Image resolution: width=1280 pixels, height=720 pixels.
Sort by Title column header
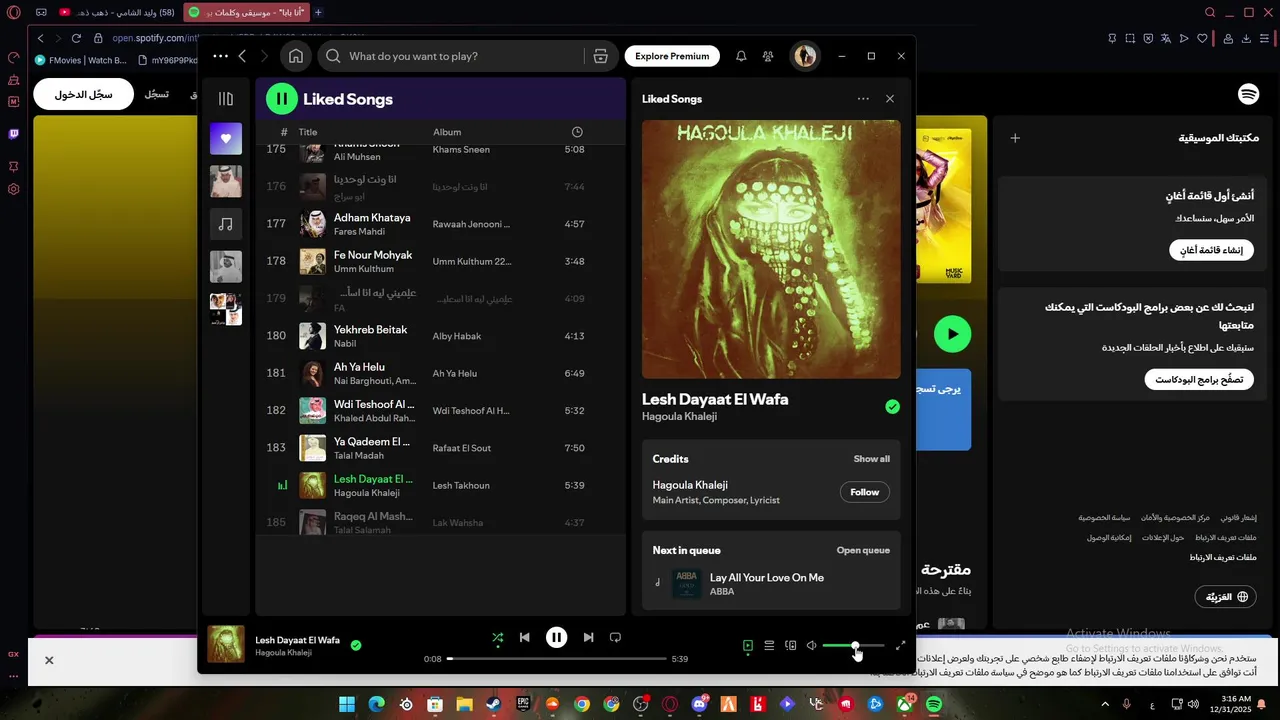[x=308, y=132]
